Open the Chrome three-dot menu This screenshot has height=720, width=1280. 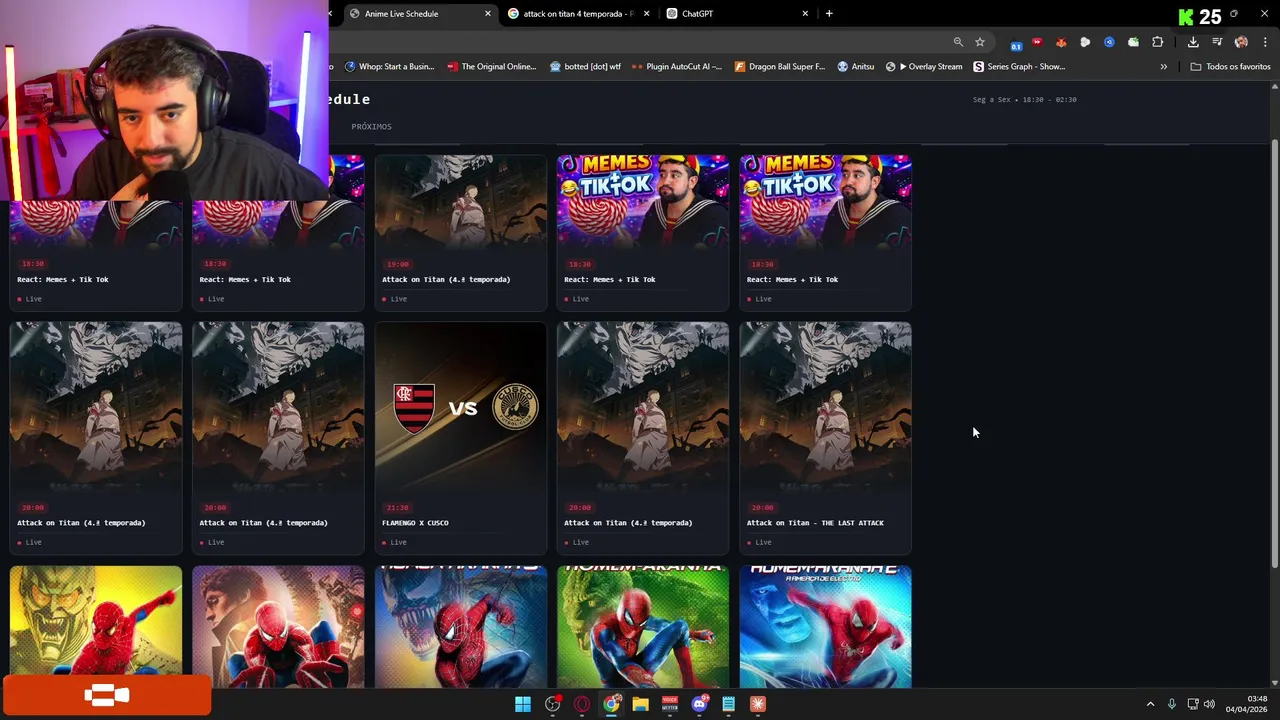(x=1265, y=42)
